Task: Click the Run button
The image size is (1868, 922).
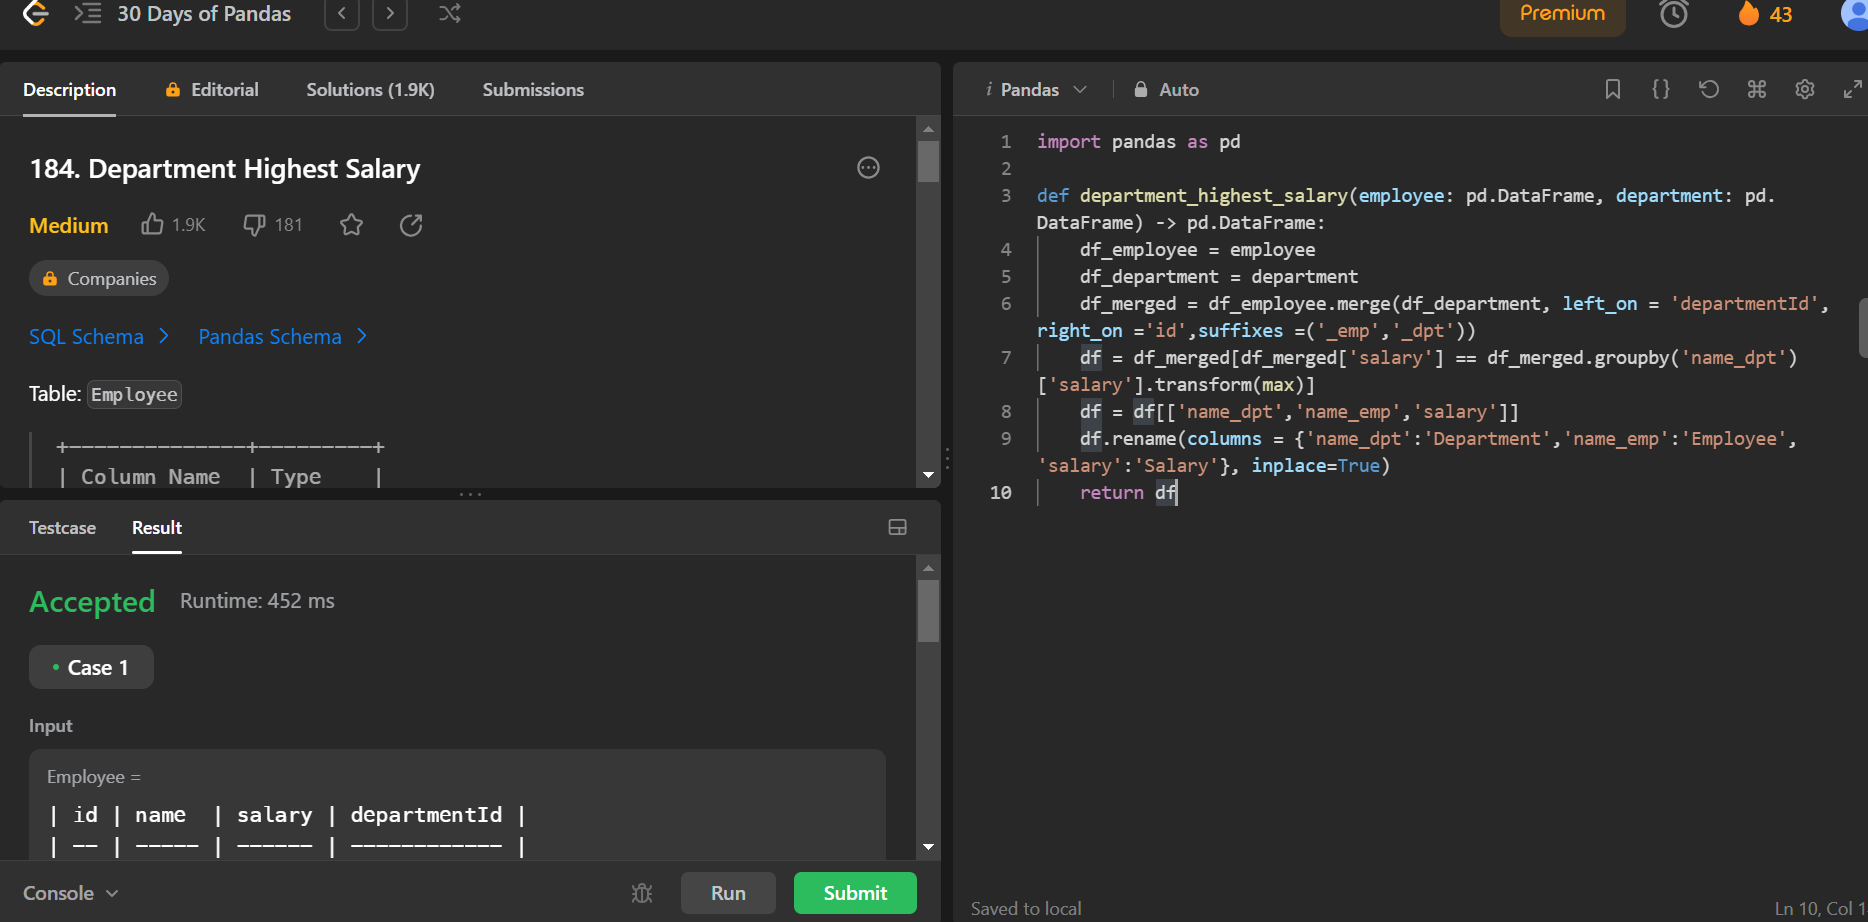Action: [728, 893]
